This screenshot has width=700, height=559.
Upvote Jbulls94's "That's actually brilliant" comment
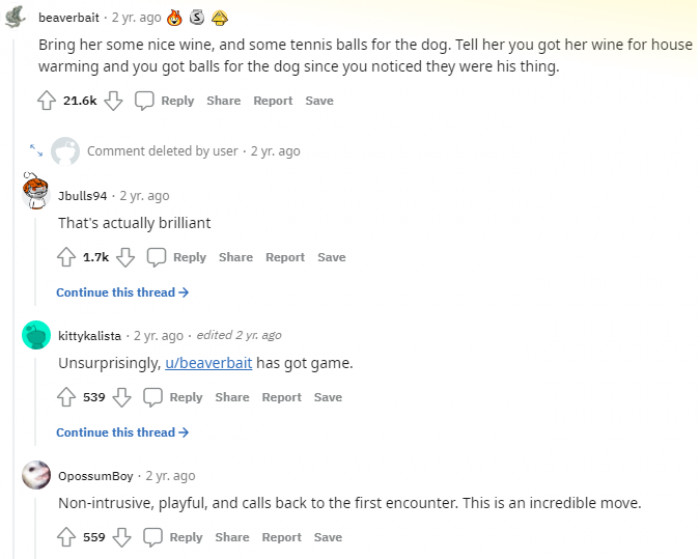66,257
